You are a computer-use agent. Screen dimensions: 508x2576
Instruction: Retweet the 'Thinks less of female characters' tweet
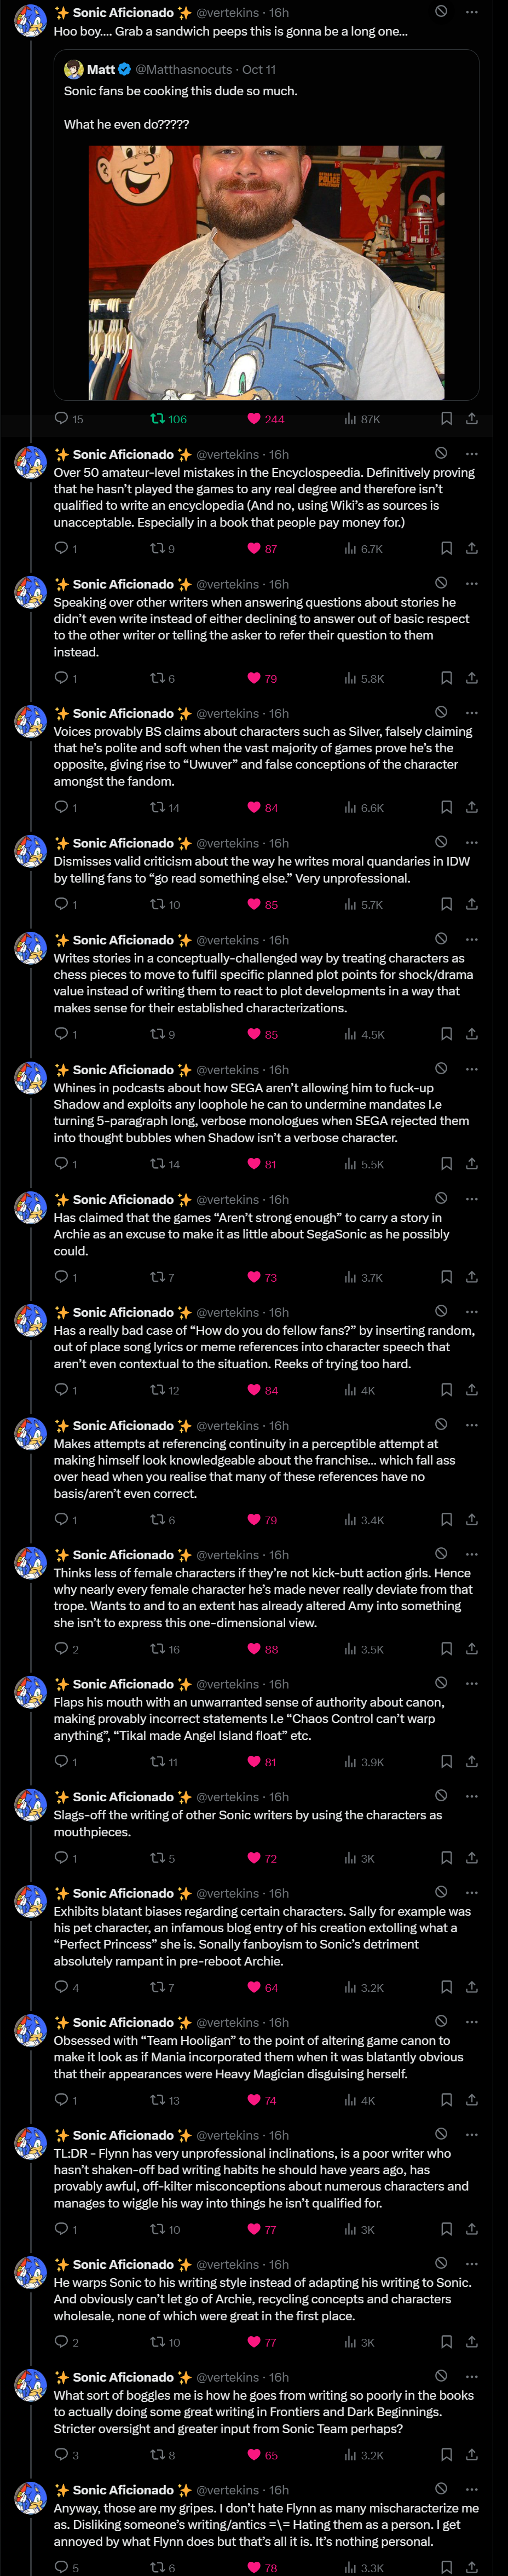point(158,1649)
